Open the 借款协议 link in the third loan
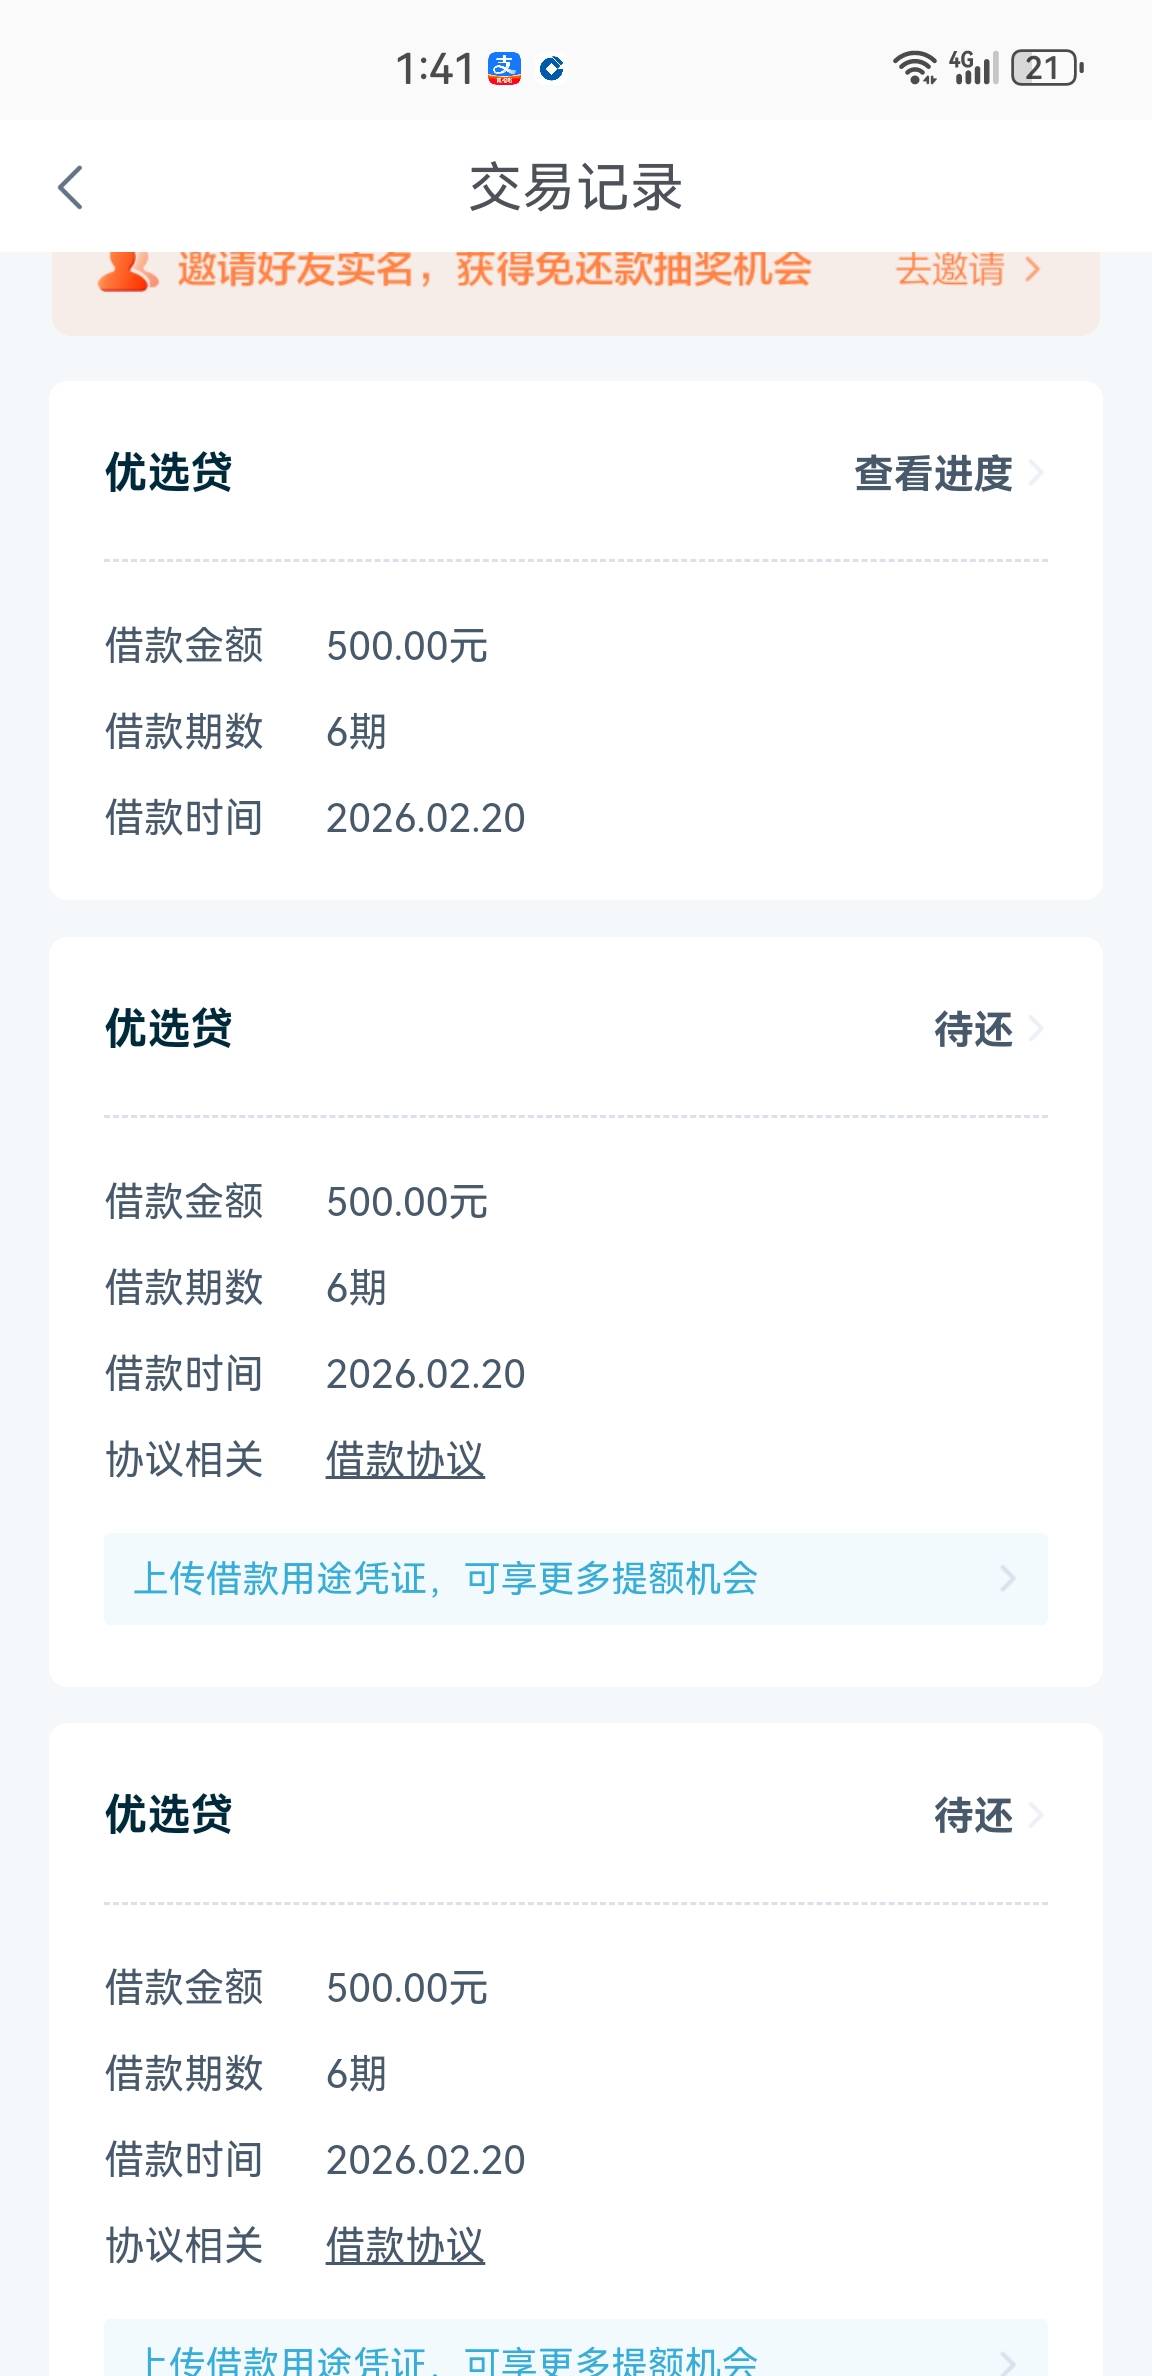 pyautogui.click(x=405, y=2246)
